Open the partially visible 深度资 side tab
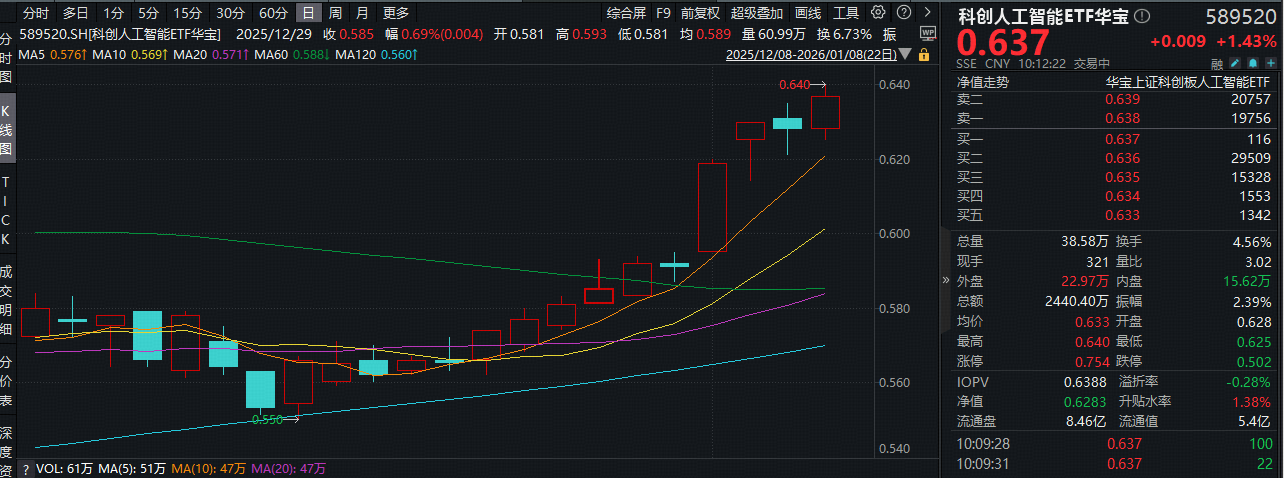The image size is (1284, 478). pos(6,452)
